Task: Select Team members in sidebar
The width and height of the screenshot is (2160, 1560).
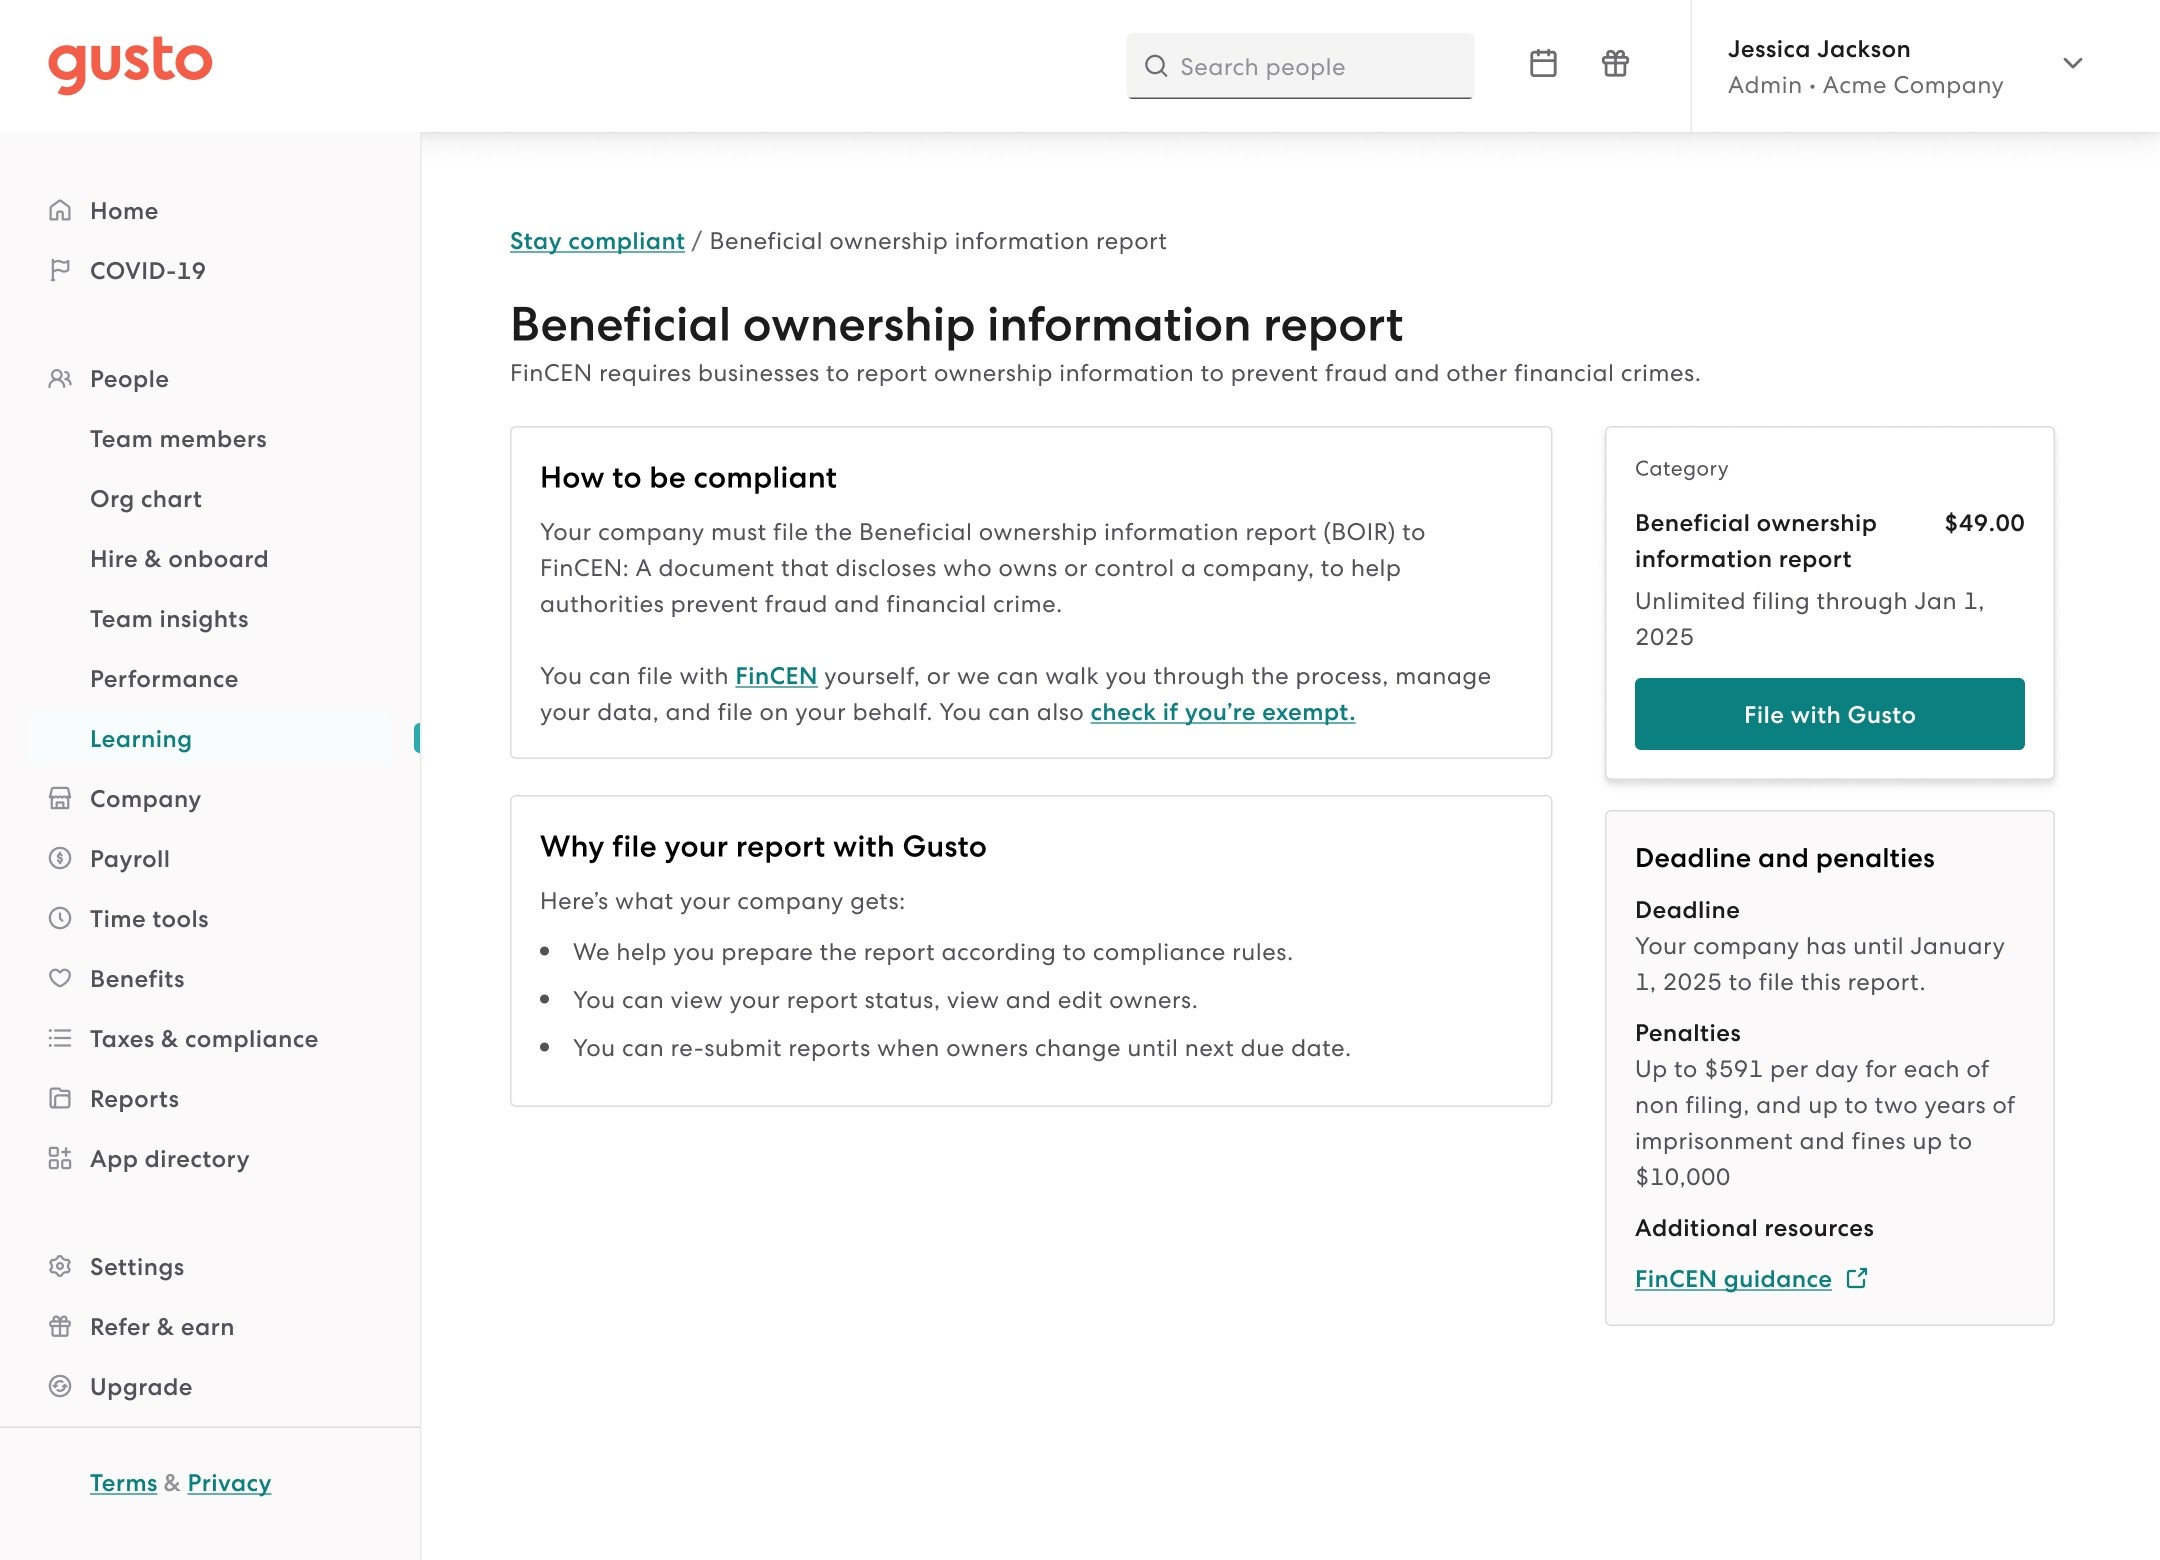Action: pos(178,439)
